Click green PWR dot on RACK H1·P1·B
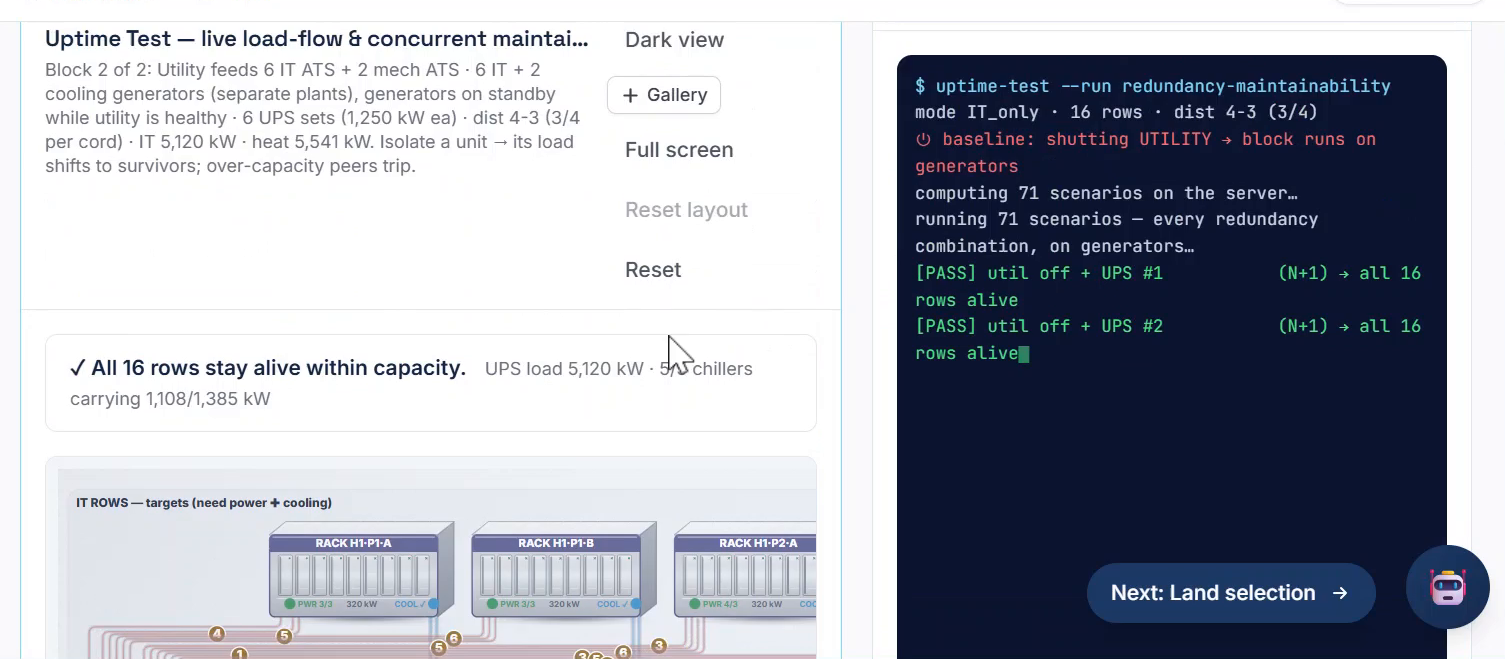This screenshot has width=1505, height=659. tap(491, 604)
